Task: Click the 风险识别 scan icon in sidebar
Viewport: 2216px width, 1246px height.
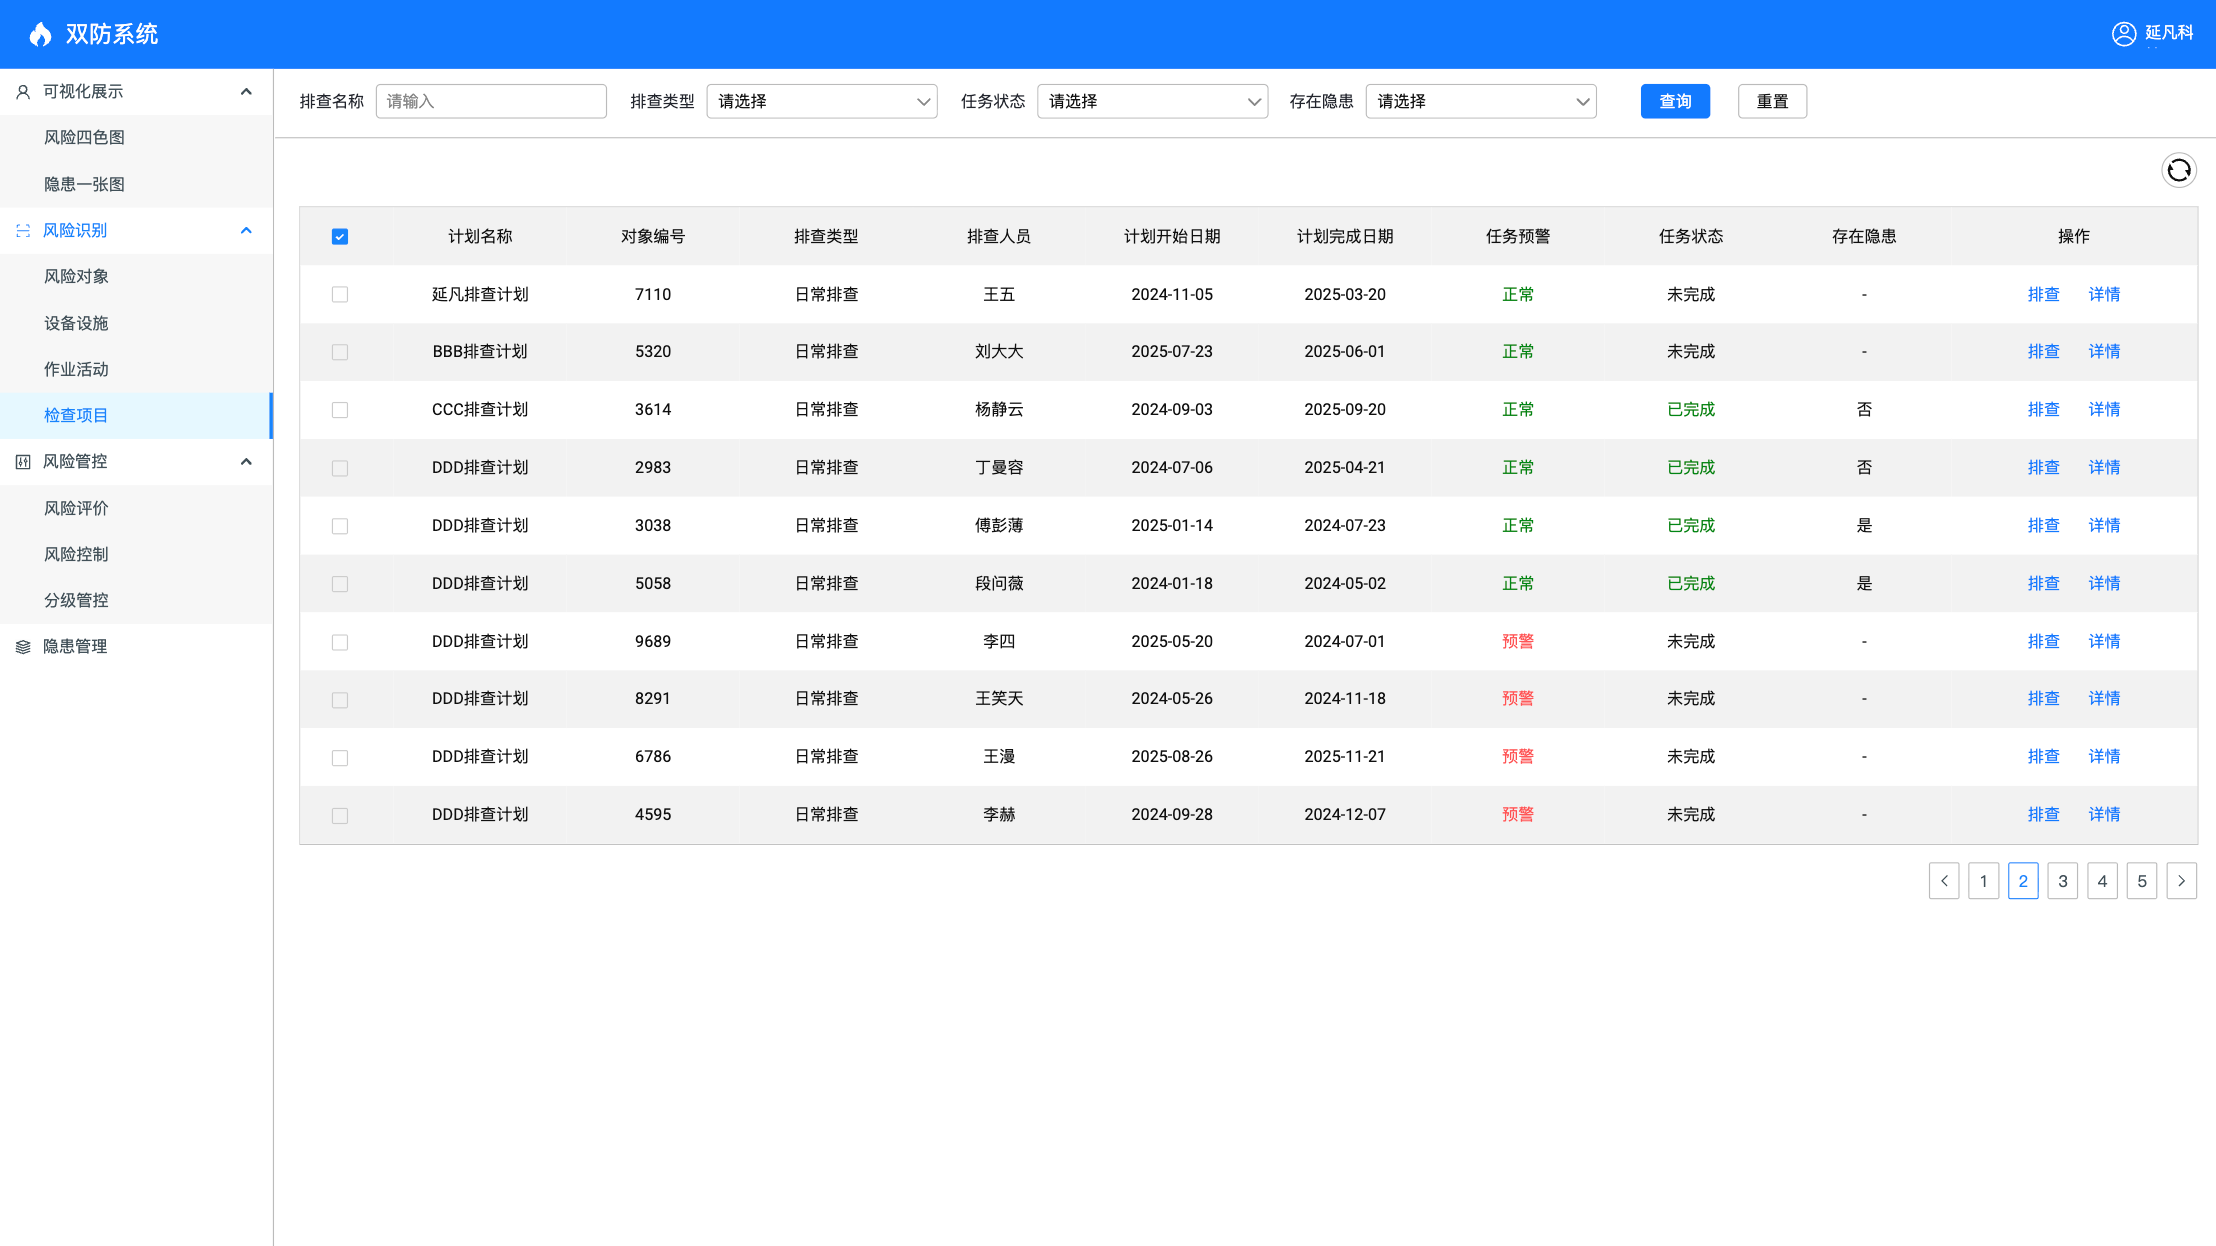Action: pyautogui.click(x=23, y=231)
